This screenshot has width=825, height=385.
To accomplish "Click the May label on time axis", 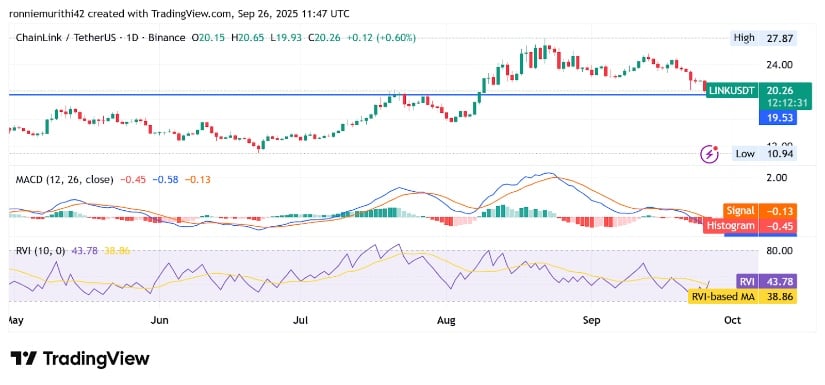I will (x=15, y=320).
